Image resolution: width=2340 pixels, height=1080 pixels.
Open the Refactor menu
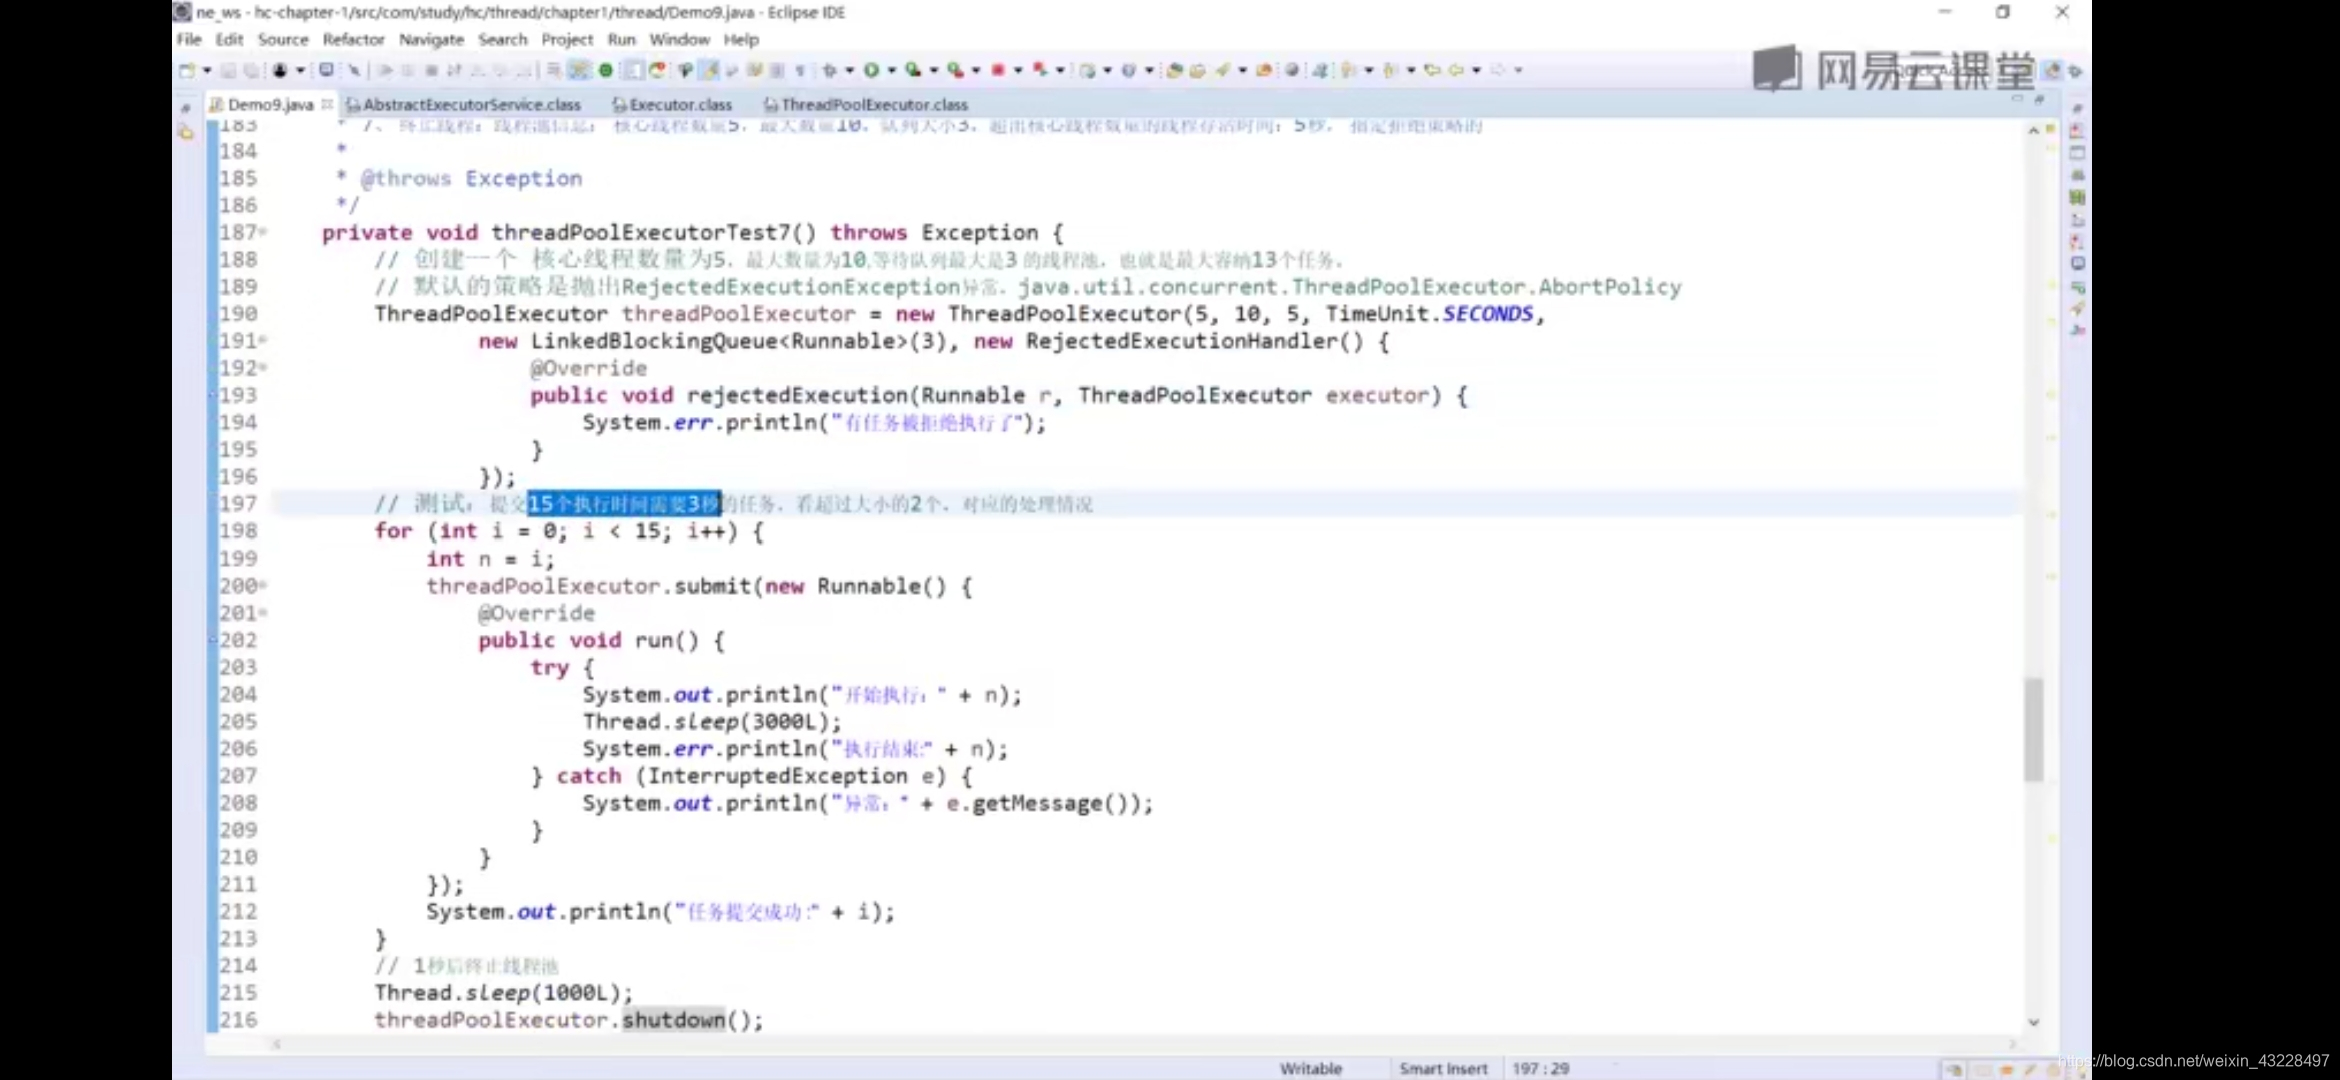coord(353,39)
